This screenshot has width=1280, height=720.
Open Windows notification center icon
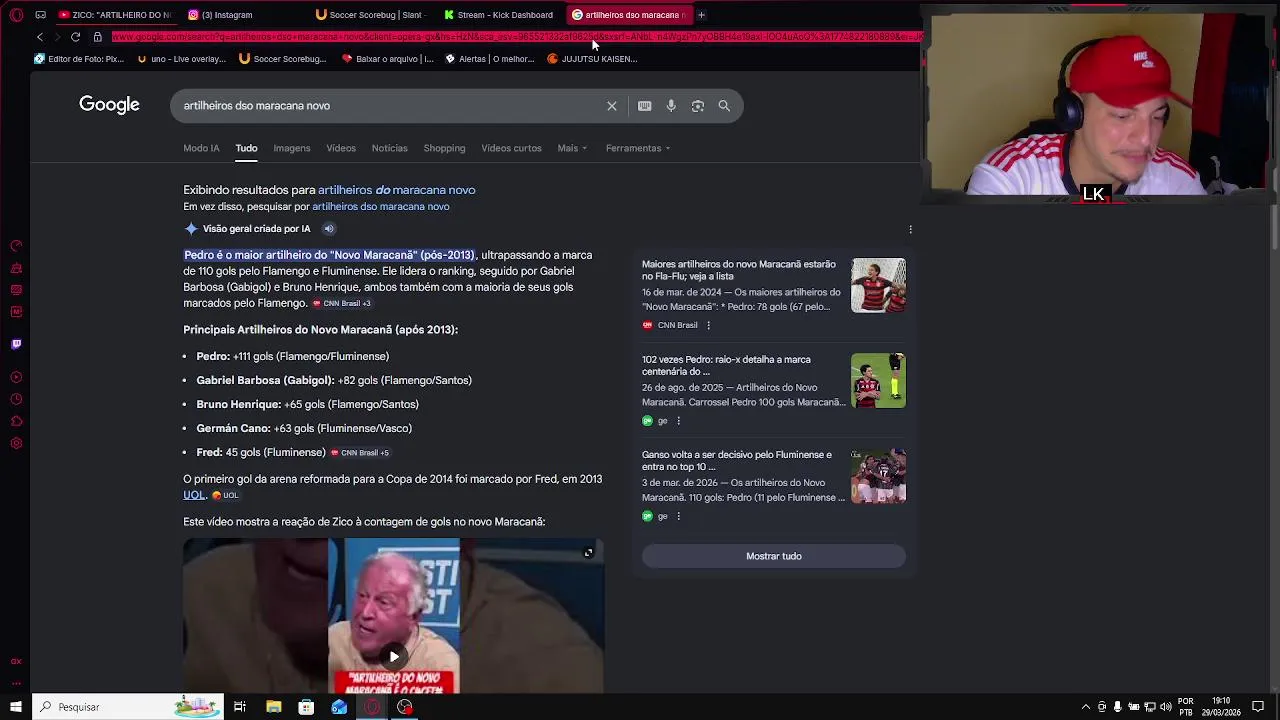(x=1258, y=707)
